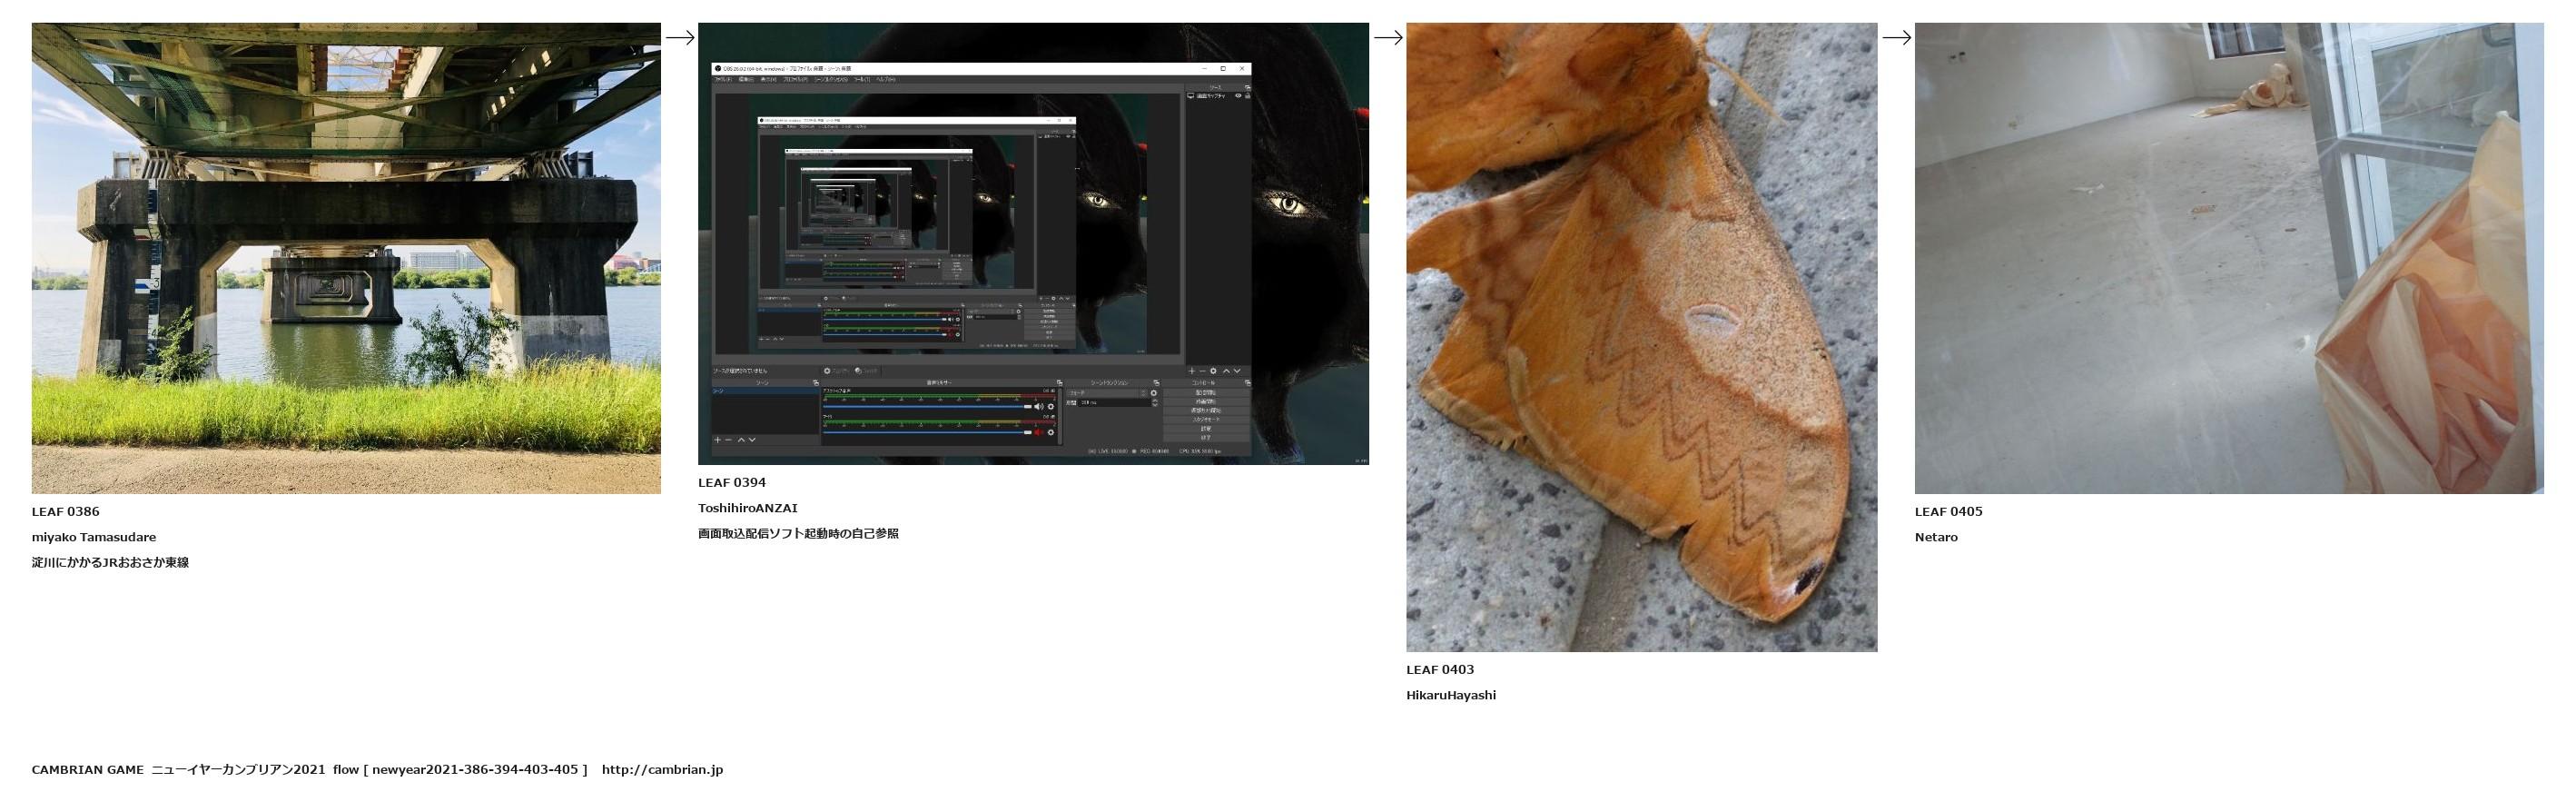The height and width of the screenshot is (792, 2576).
Task: Click the scene transition gear icon
Action: click(1153, 393)
